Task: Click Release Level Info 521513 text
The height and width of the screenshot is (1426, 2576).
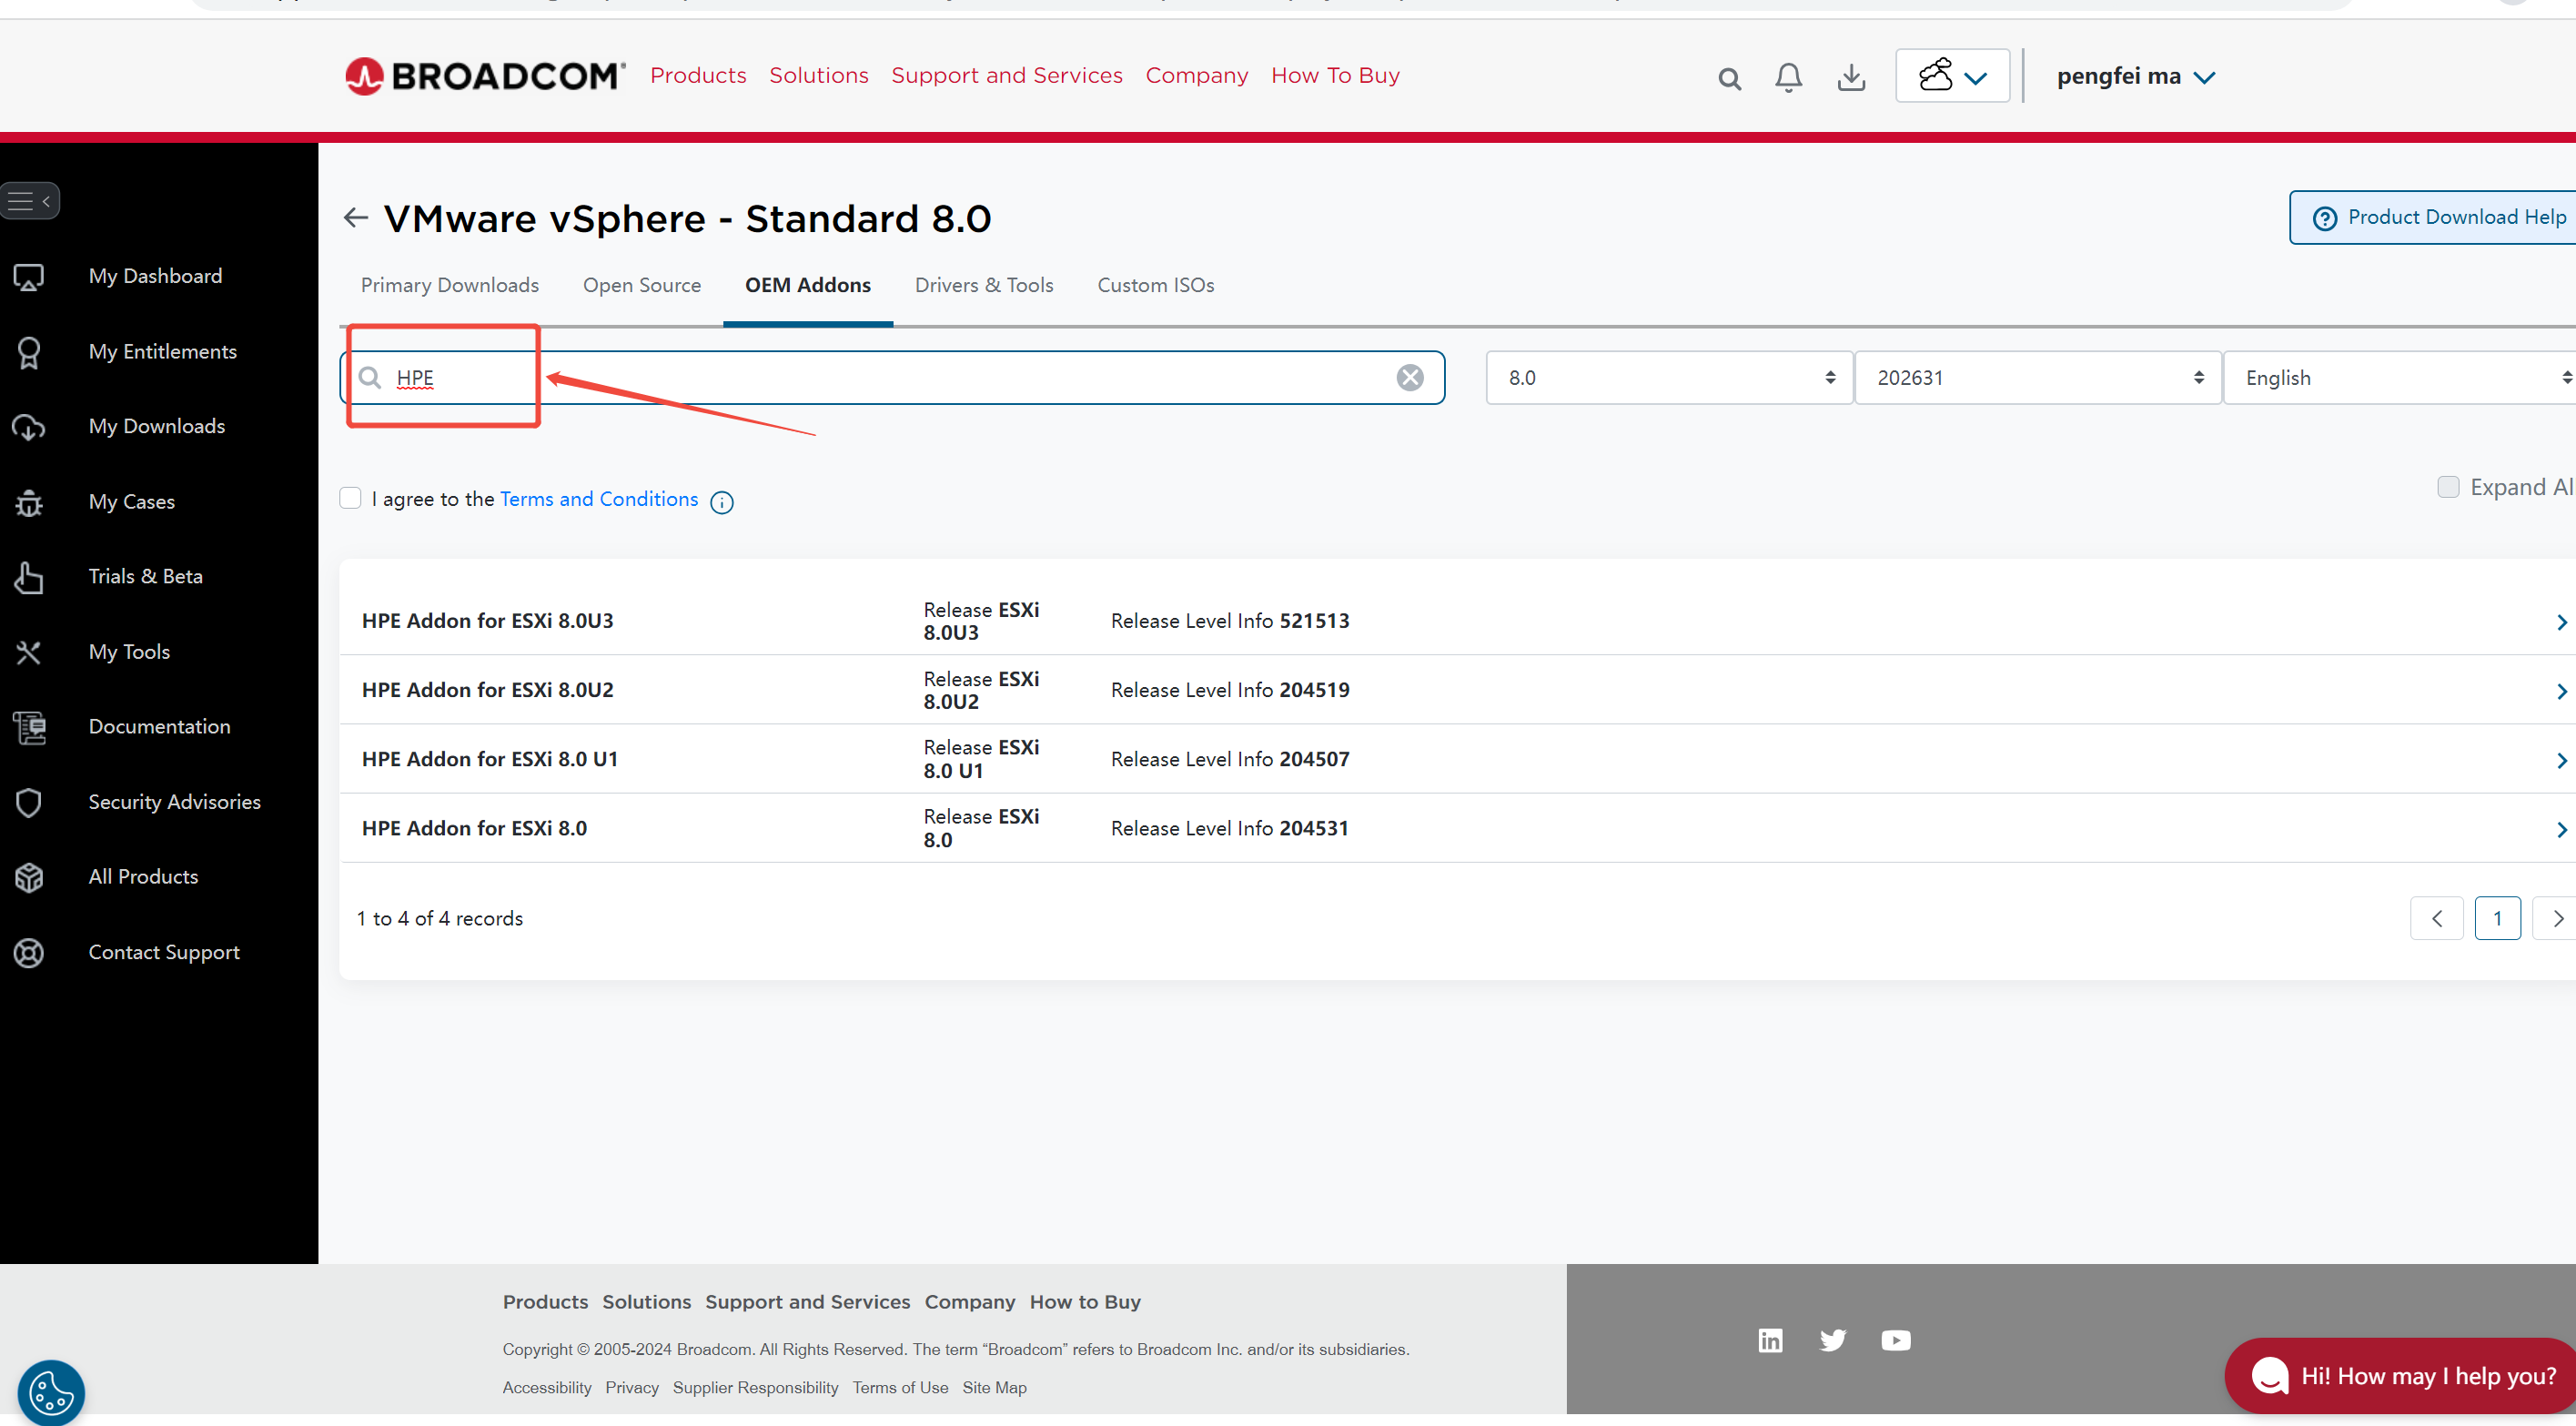Action: [x=1230, y=621]
